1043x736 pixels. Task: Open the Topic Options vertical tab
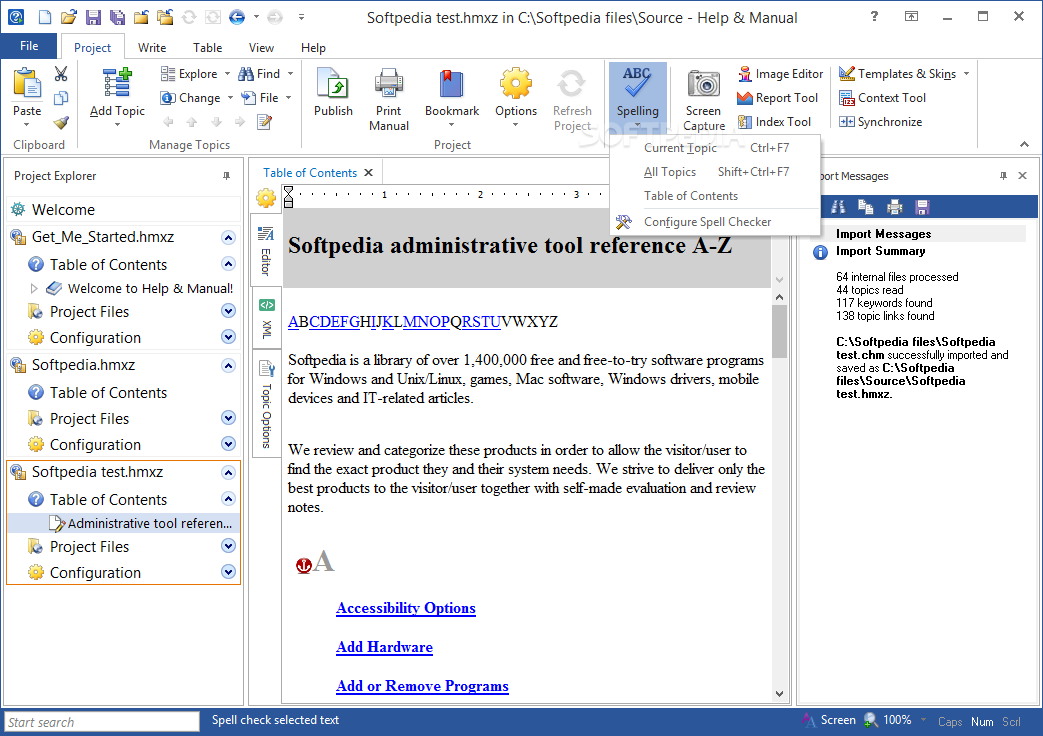[266, 403]
